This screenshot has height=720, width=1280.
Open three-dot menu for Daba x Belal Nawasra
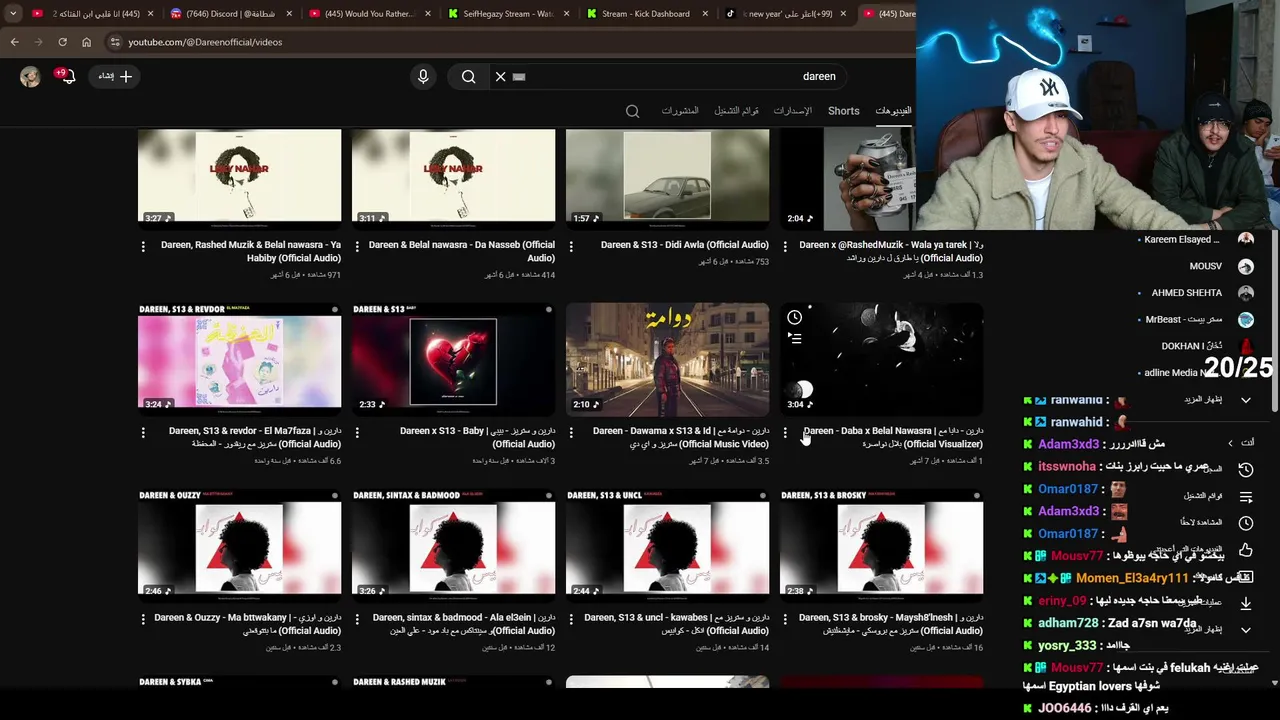[x=785, y=432]
